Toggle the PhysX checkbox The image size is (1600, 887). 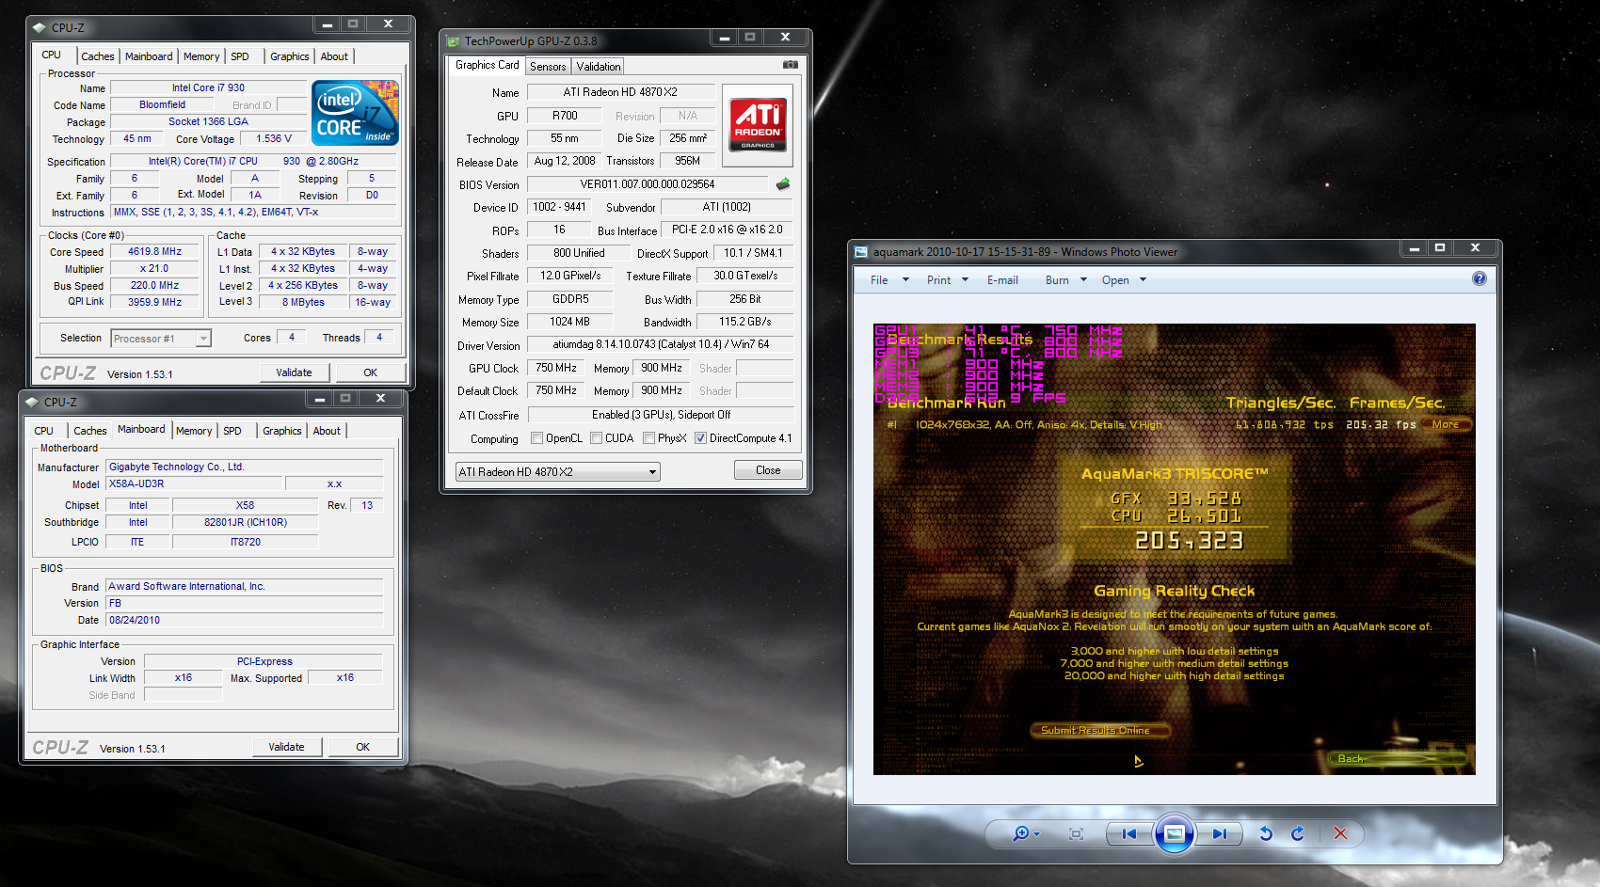[649, 438]
